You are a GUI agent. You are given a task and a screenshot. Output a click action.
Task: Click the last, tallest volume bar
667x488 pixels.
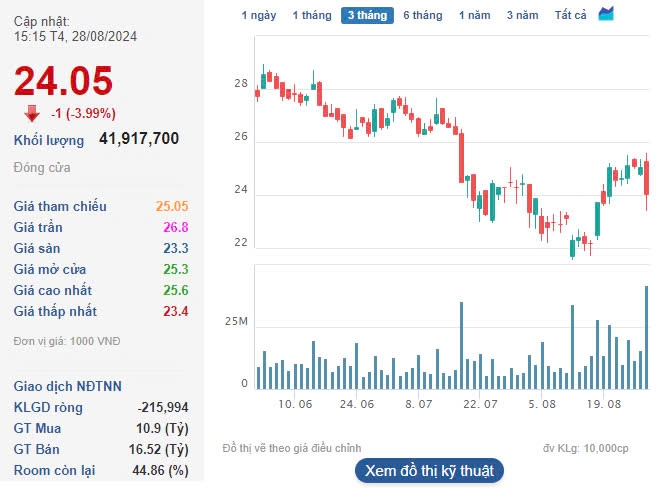point(647,337)
